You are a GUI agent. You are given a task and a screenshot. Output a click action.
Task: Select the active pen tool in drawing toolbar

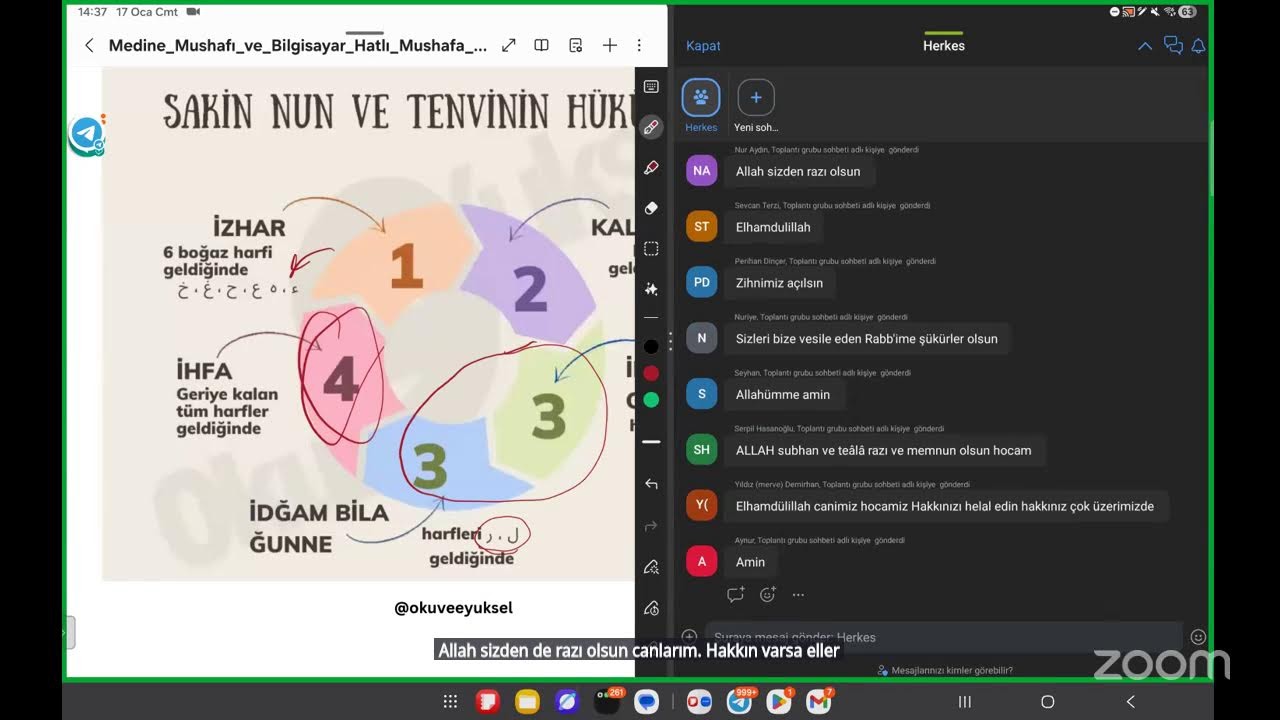coord(651,127)
